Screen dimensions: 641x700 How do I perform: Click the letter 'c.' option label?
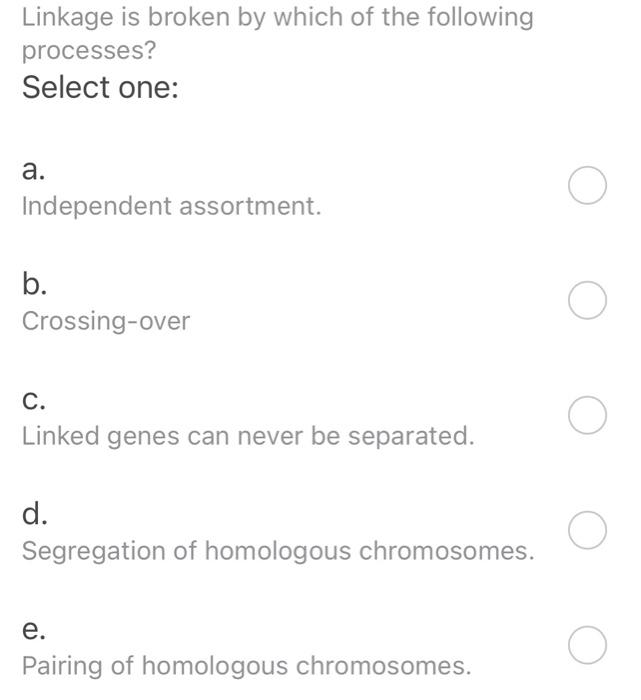point(33,400)
